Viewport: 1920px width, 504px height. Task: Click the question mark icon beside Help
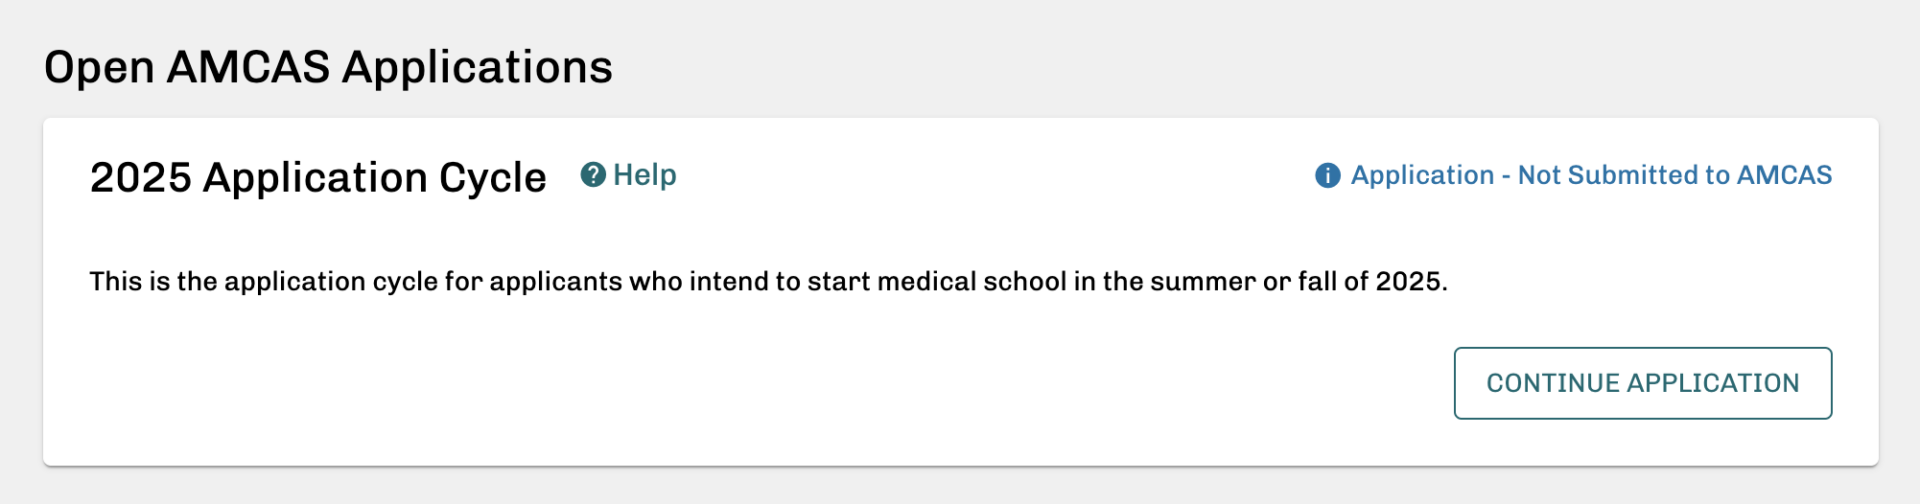tap(593, 175)
